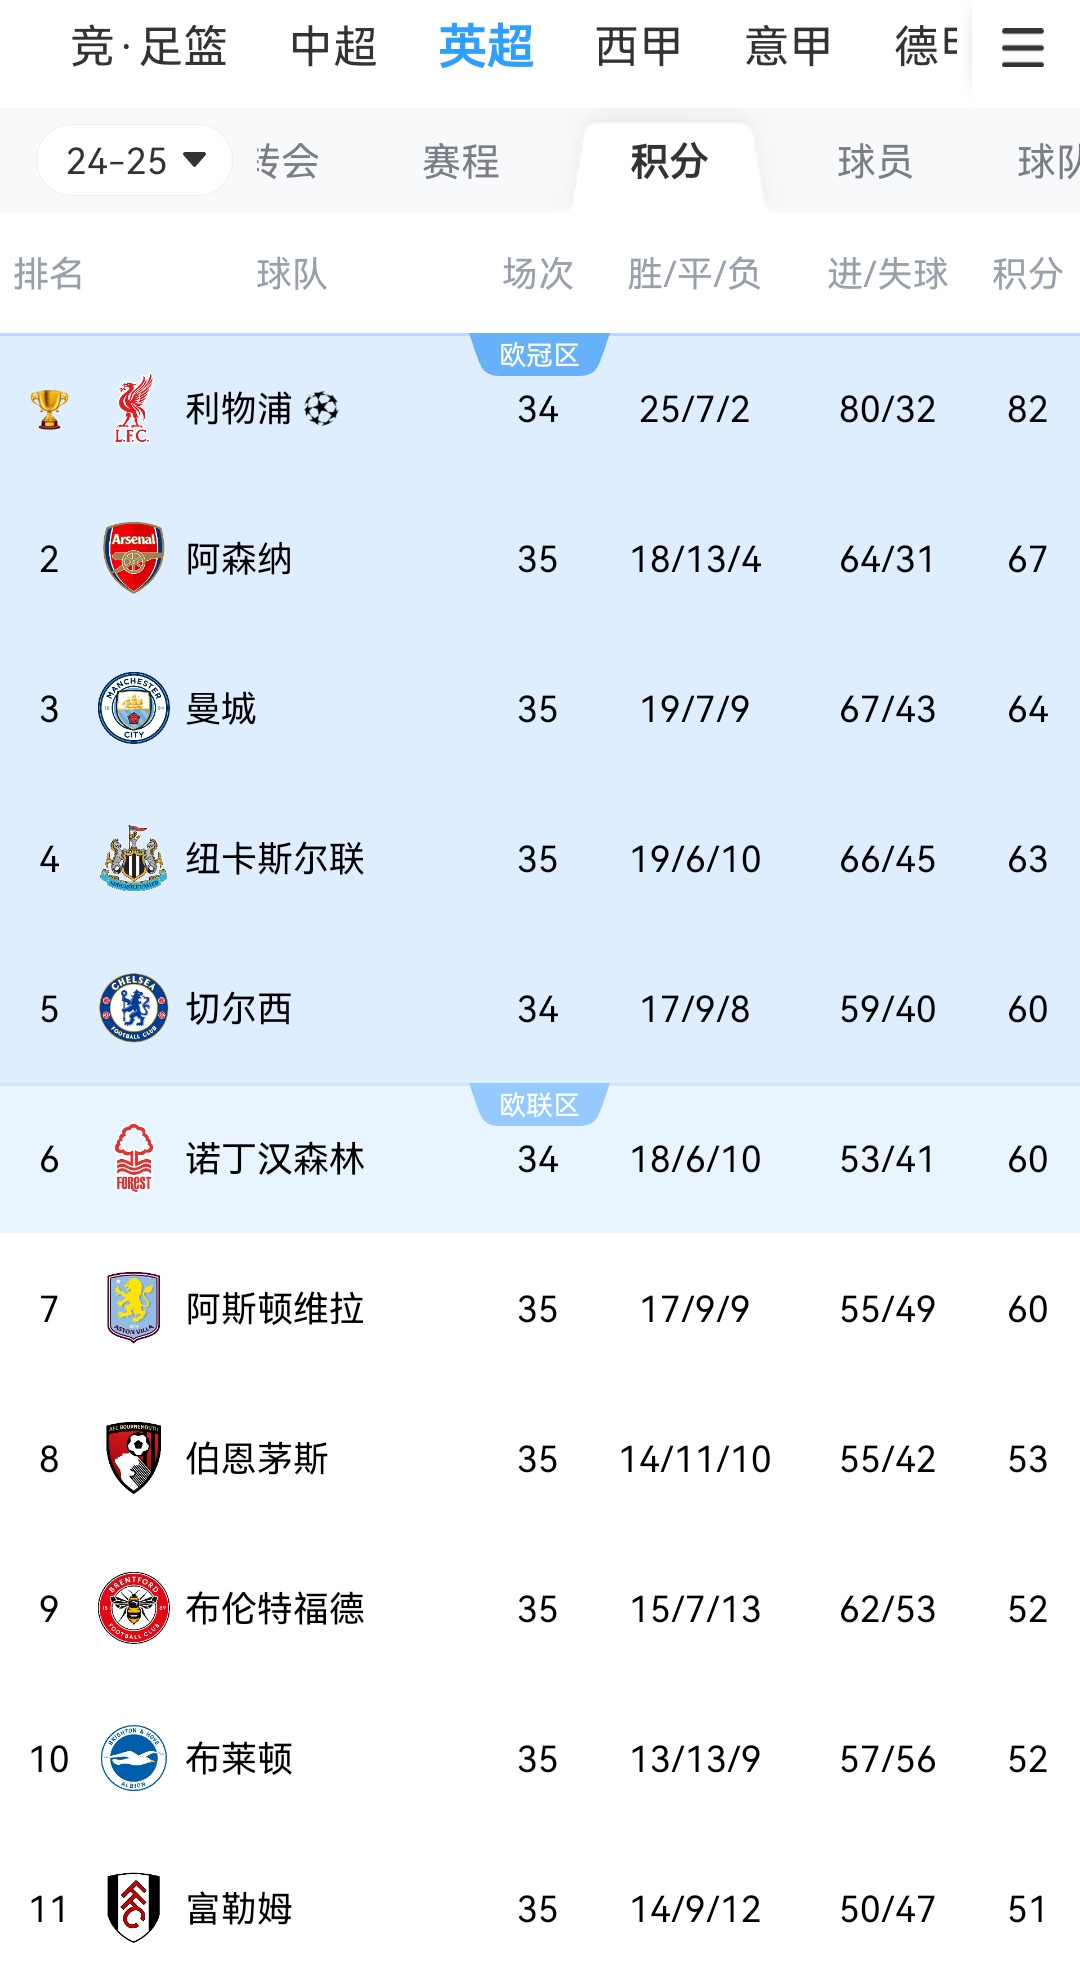Select the 西甲 league tab

[638, 47]
